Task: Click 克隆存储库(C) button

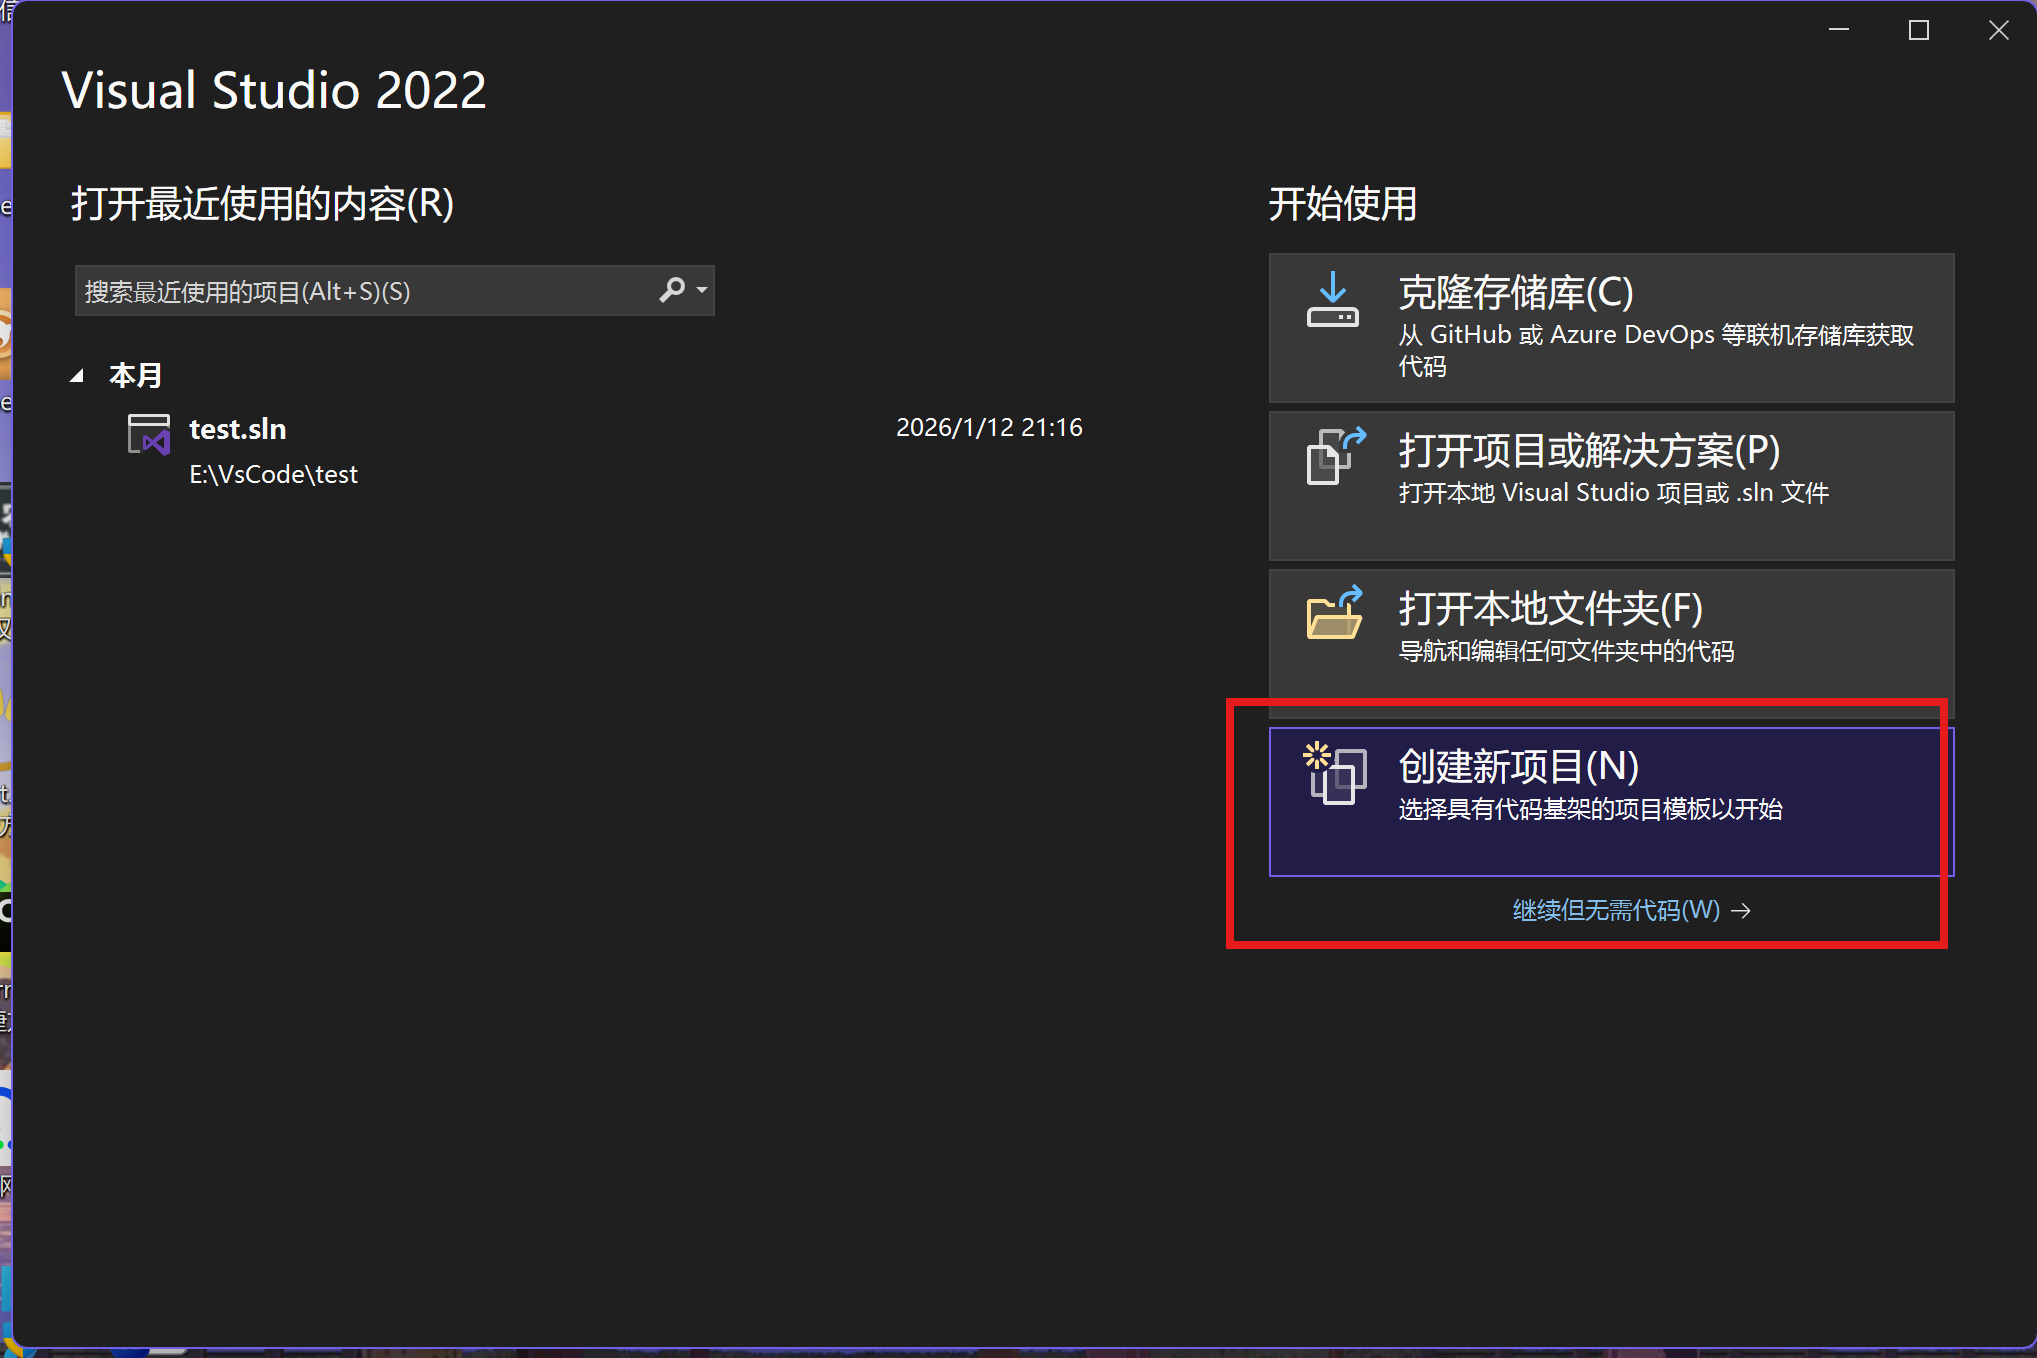Action: pyautogui.click(x=1611, y=328)
